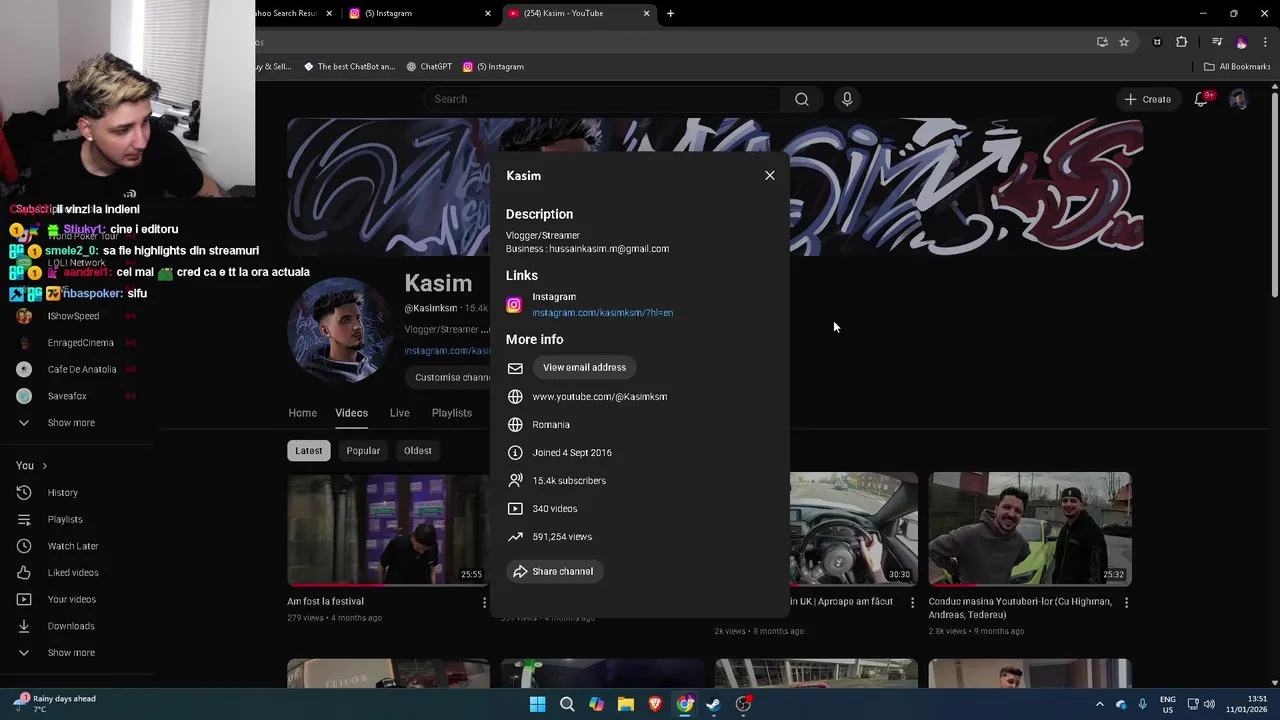Show hidden system tray icons chevron
Screen dimensions: 1280x720
click(x=1099, y=705)
